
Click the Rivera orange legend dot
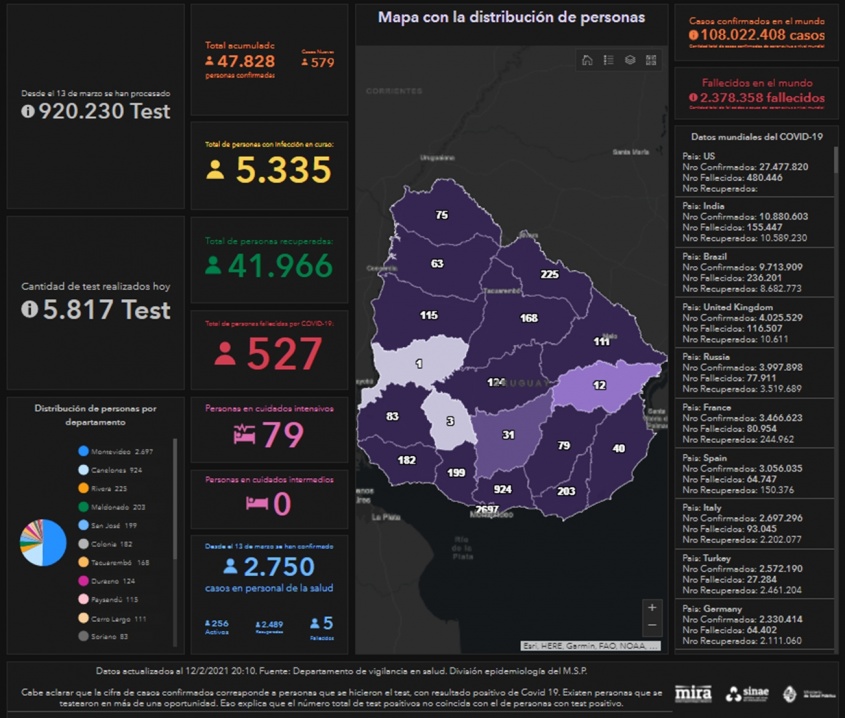83,489
